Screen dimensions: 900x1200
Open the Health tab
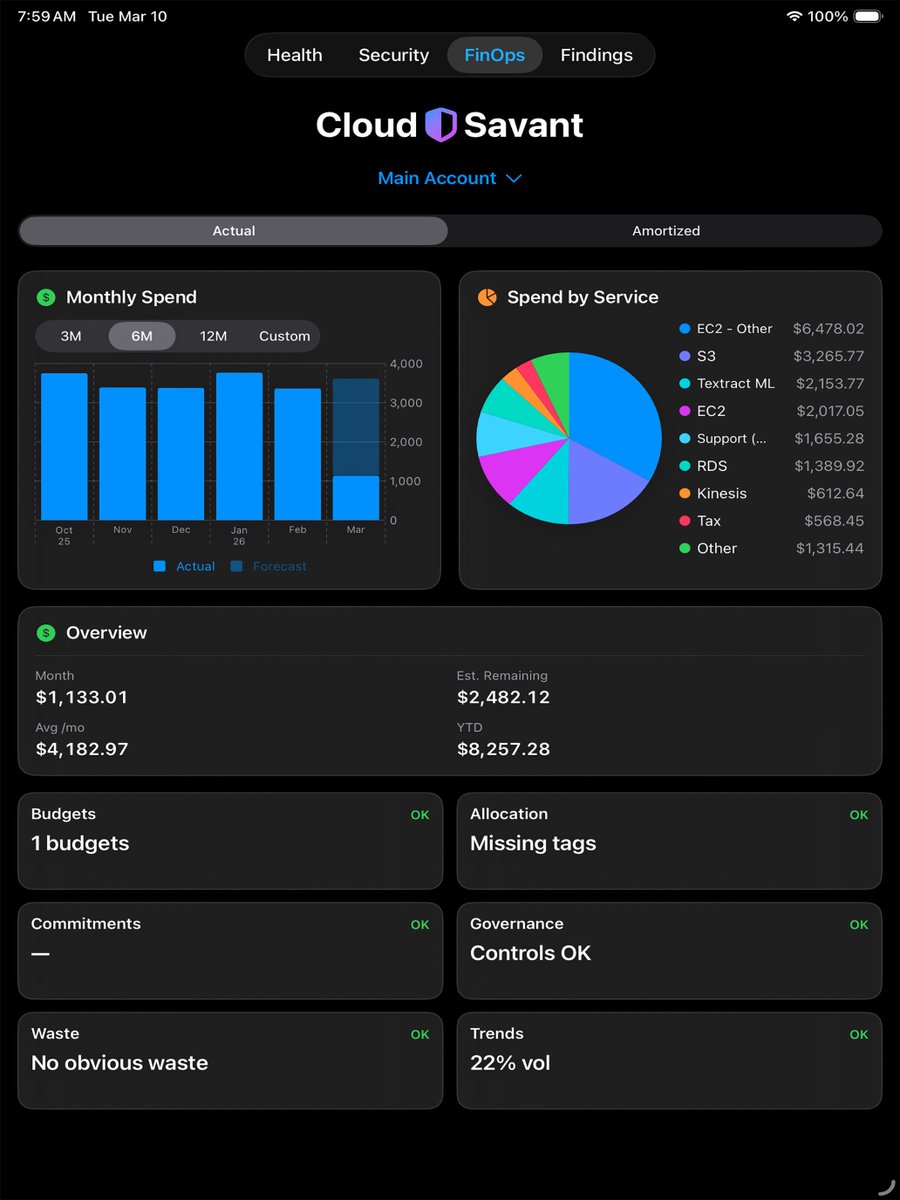[x=295, y=55]
